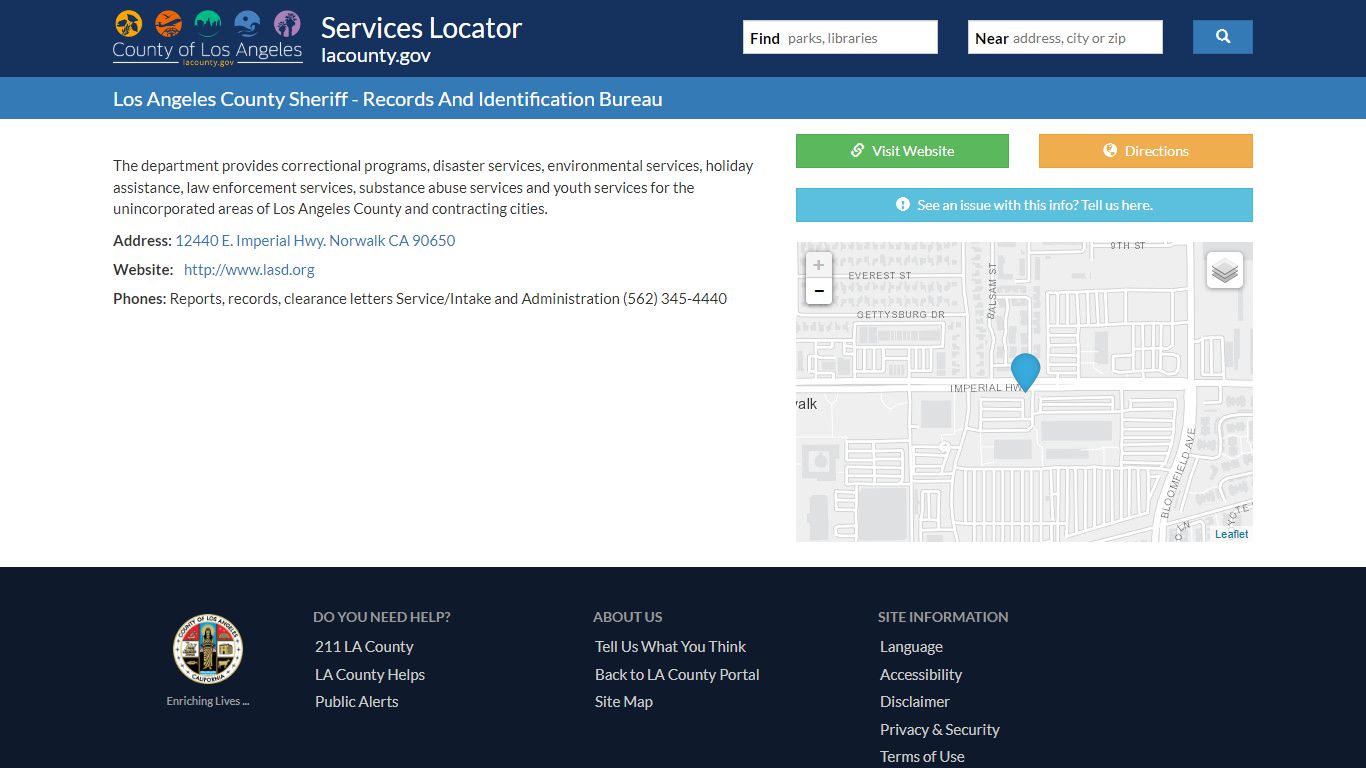
Task: Open the Leaflet attribution link
Action: [x=1231, y=534]
